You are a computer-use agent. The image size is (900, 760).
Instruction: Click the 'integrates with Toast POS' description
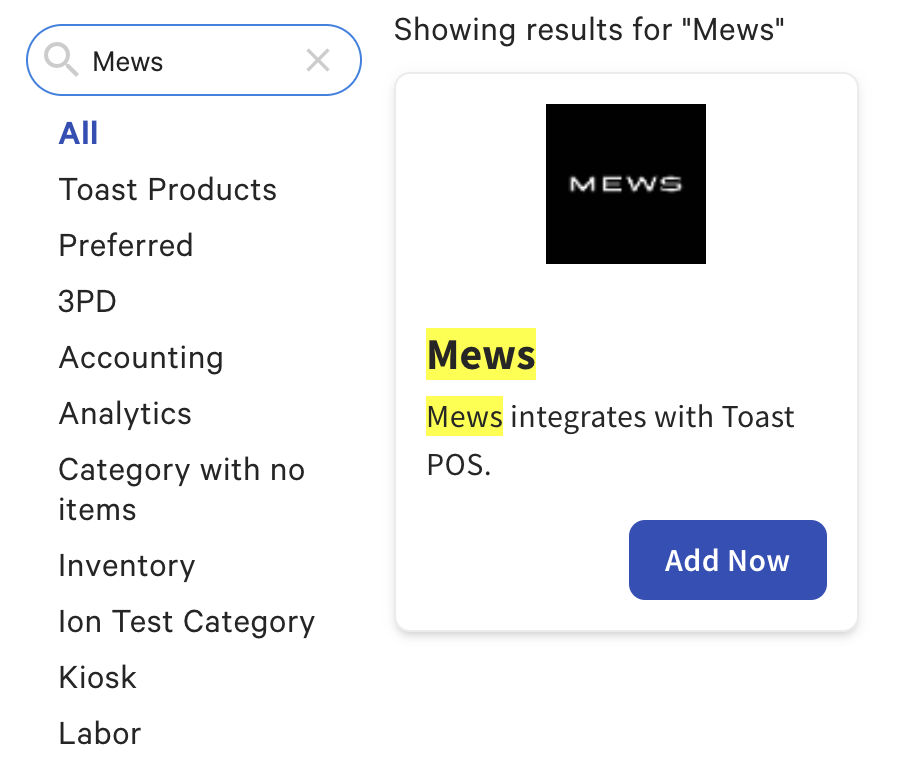(x=652, y=417)
